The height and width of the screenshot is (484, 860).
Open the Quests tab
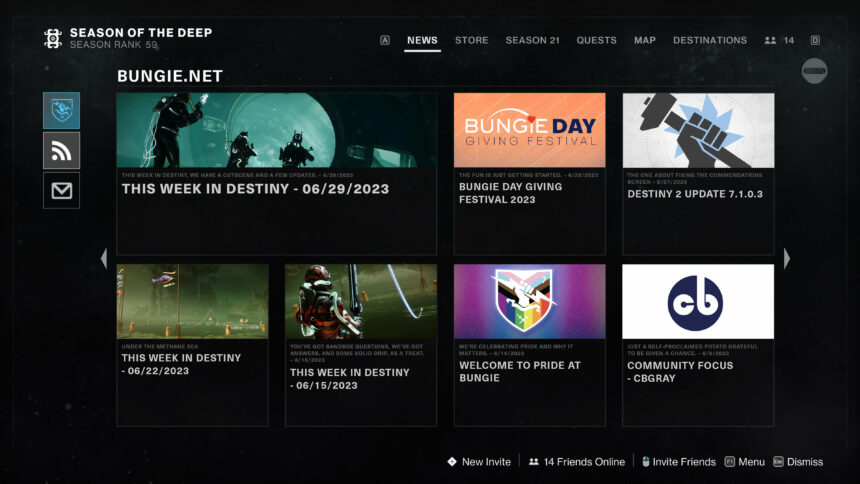point(596,40)
